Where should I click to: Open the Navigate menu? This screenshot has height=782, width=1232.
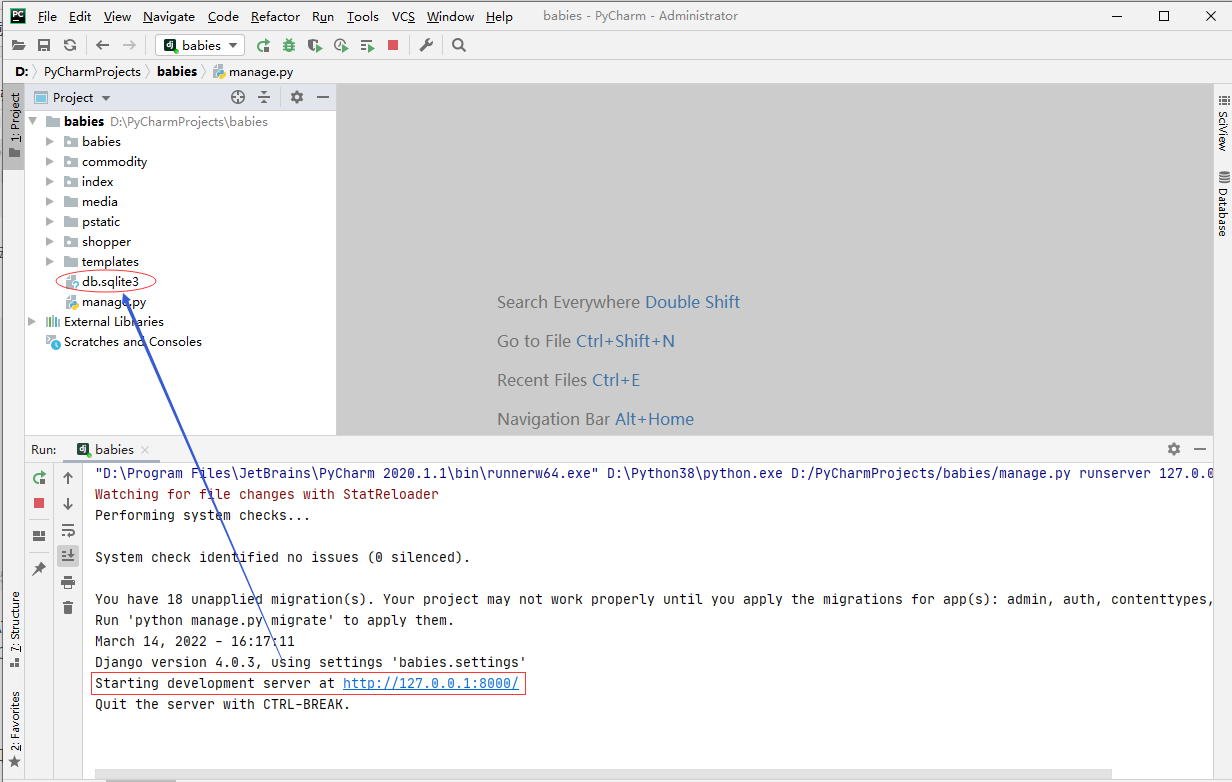tap(169, 16)
